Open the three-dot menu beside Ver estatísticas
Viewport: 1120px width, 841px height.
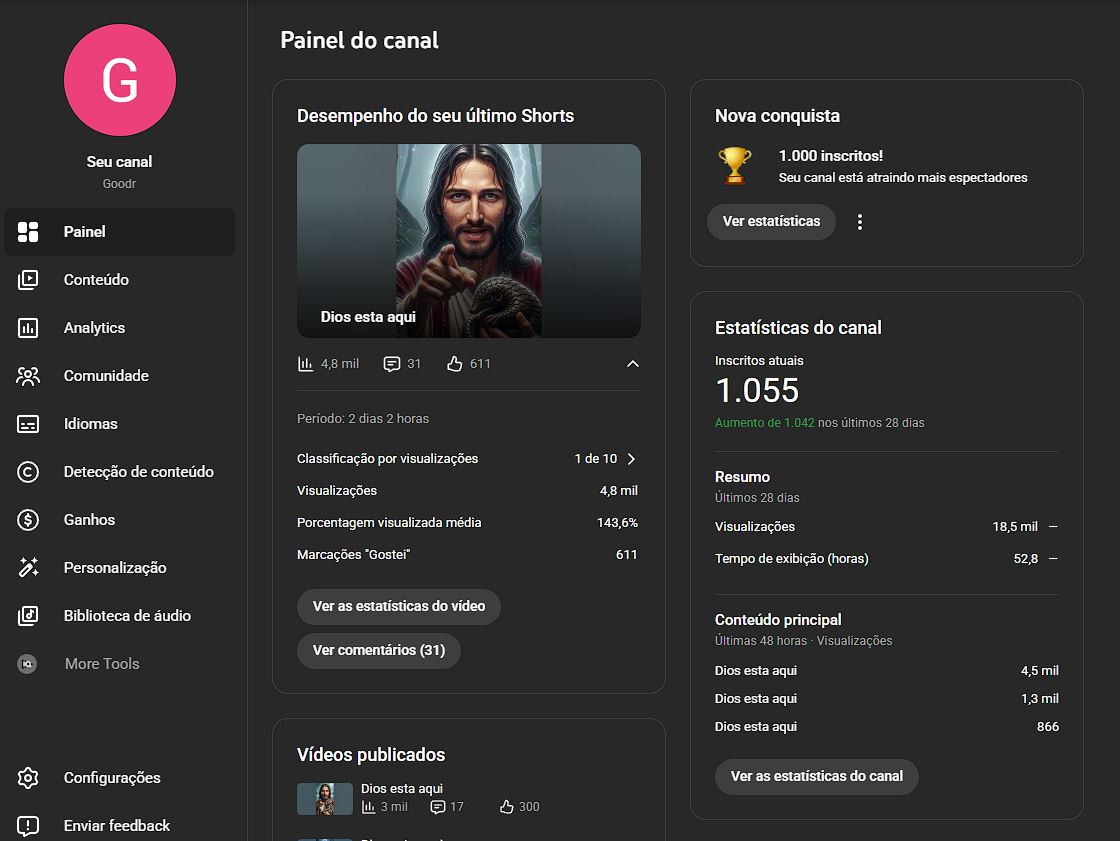tap(860, 222)
